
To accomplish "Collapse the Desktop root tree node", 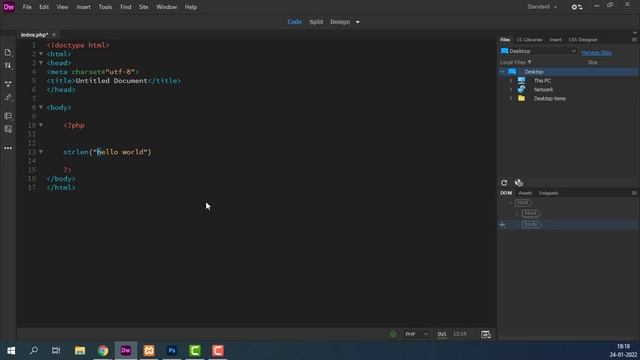I will pos(502,71).
